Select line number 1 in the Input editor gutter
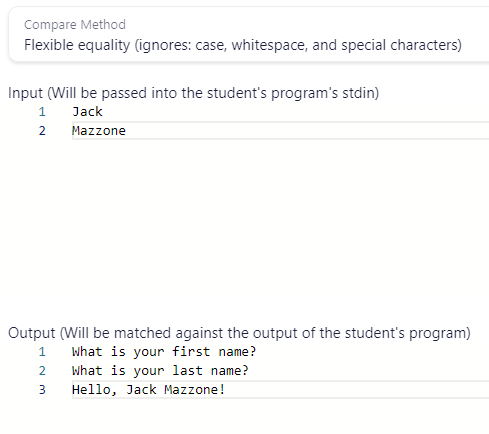The image size is (489, 434). [42, 112]
